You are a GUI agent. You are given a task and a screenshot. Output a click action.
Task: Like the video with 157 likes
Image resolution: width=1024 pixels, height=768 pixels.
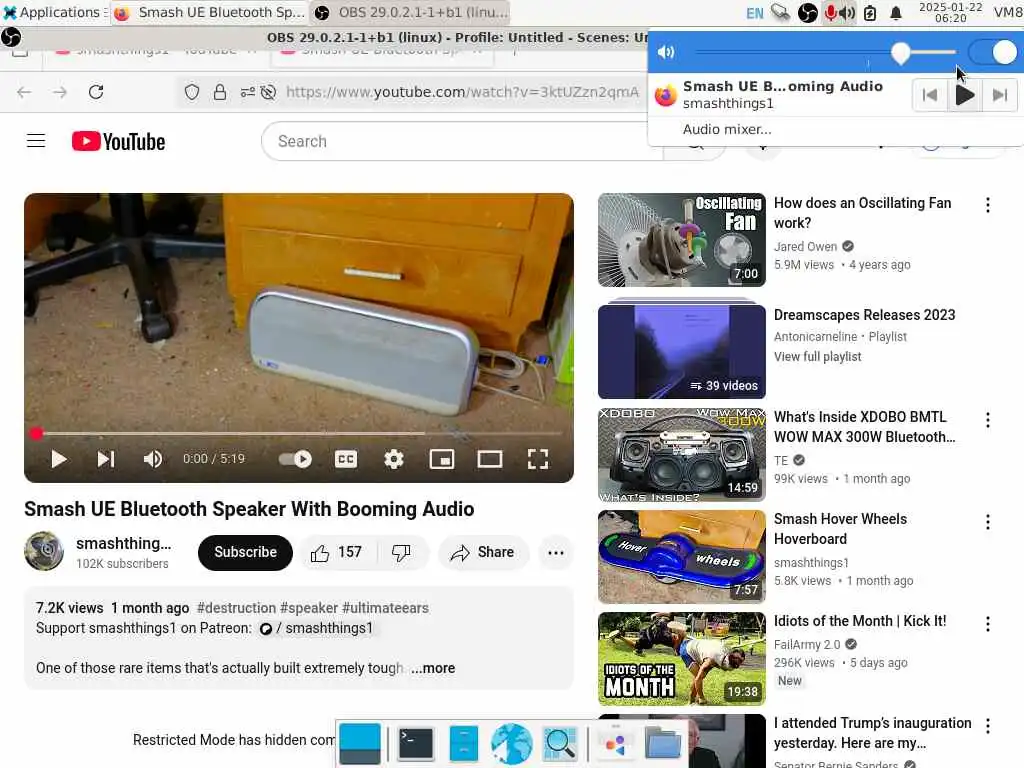[x=337, y=552]
